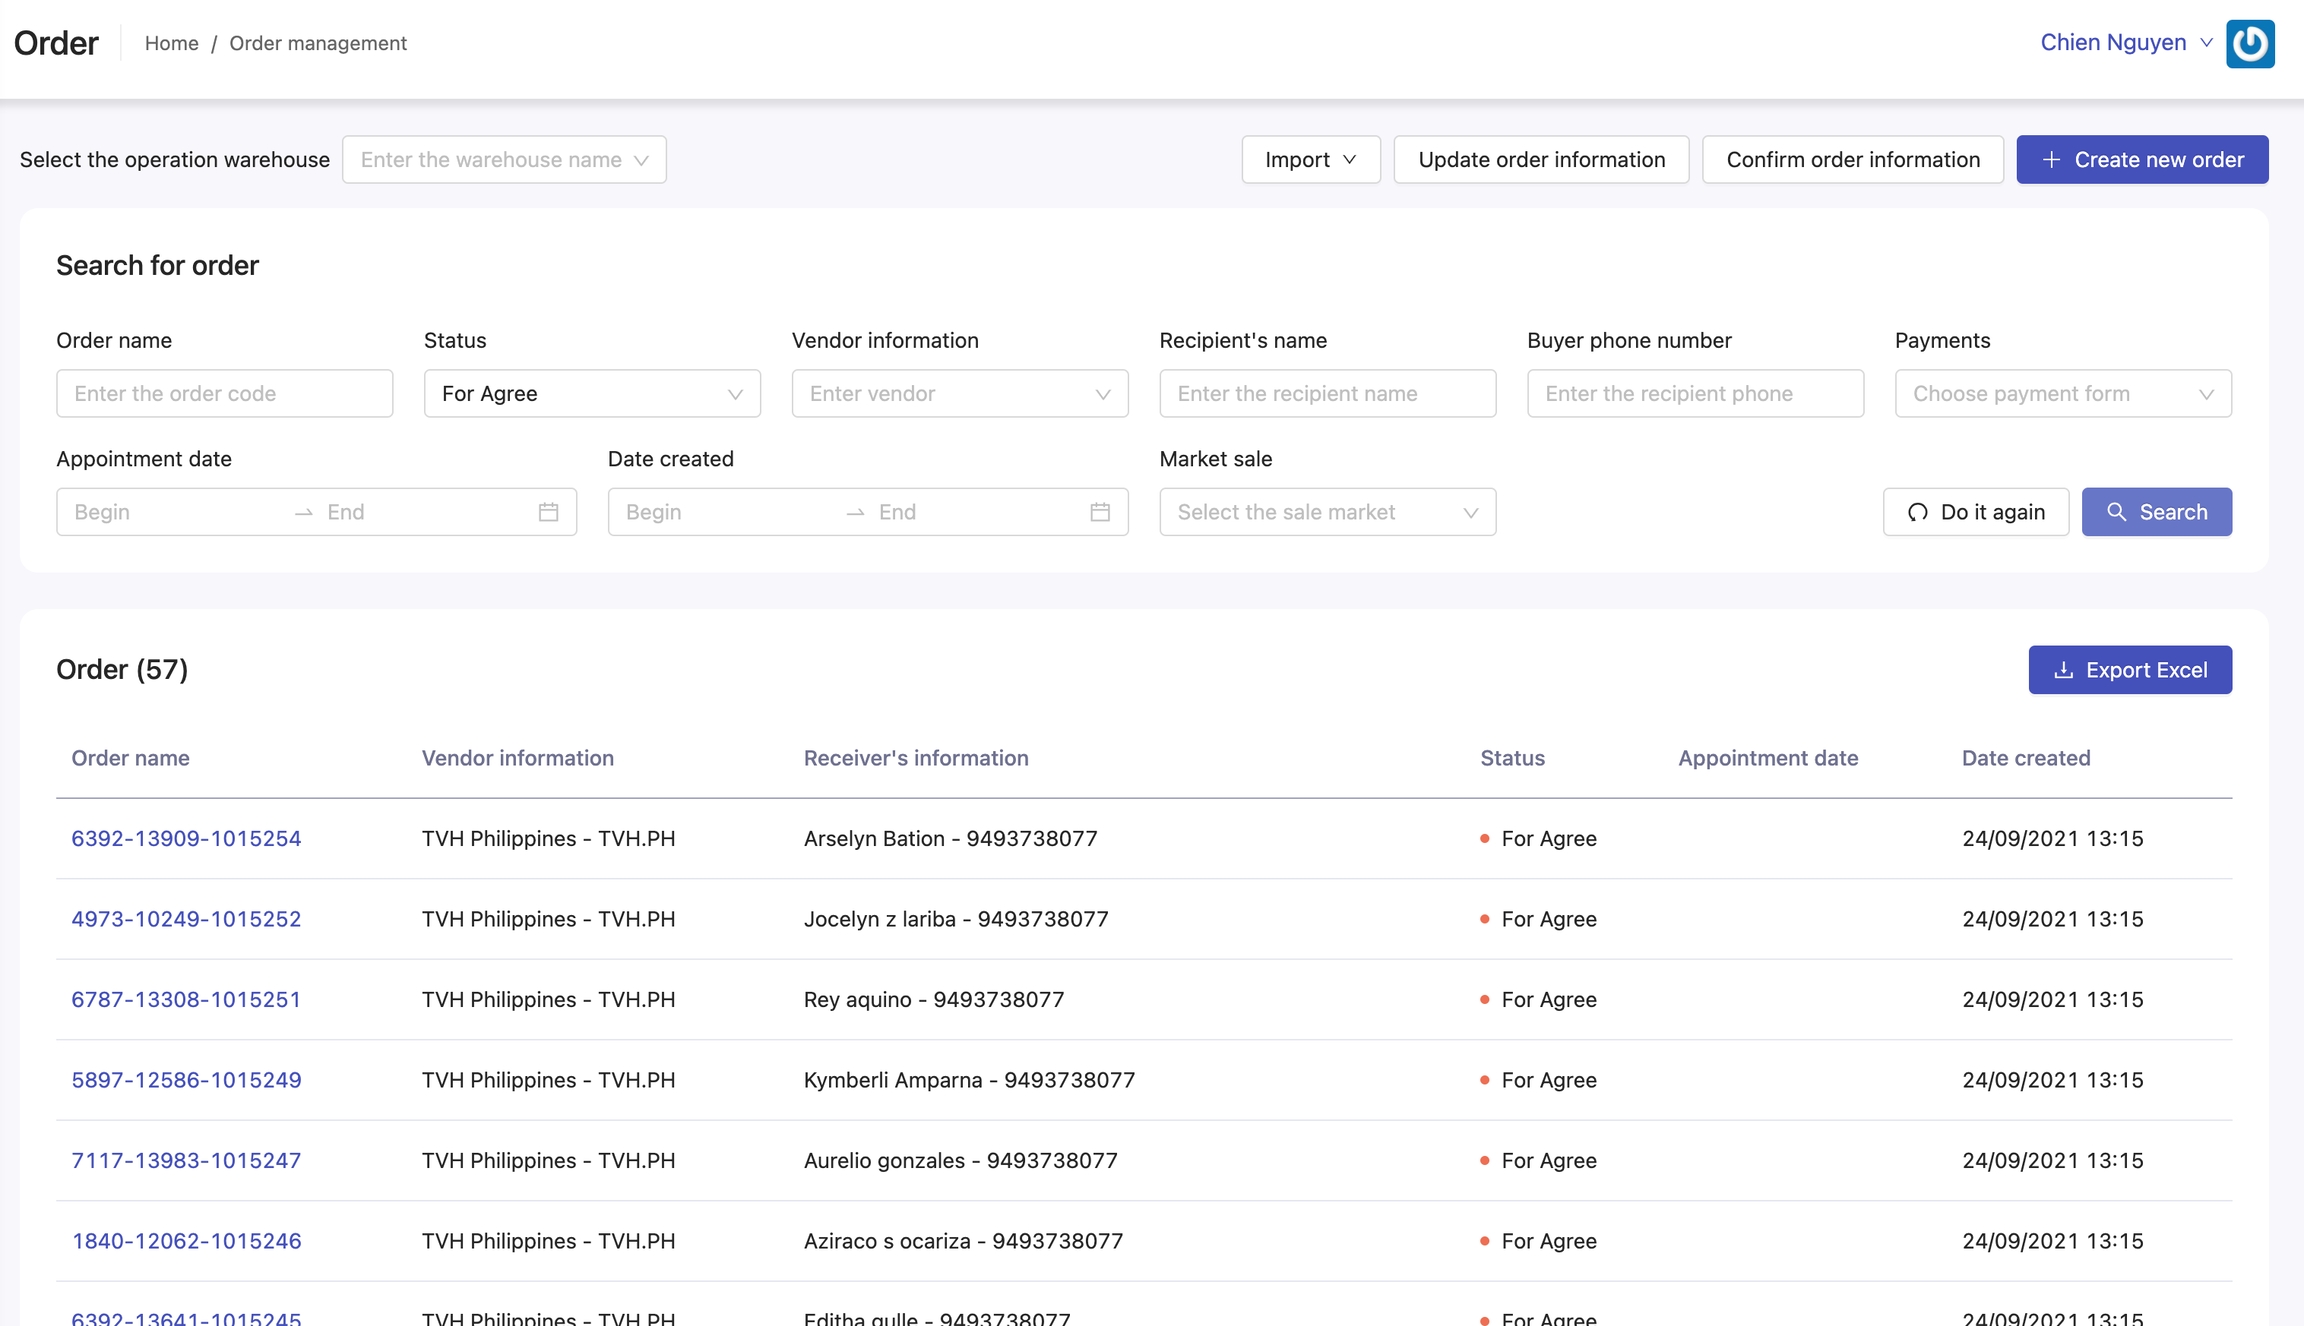2304x1326 pixels.
Task: Open order 5897-12586-1015249 link
Action: (186, 1080)
